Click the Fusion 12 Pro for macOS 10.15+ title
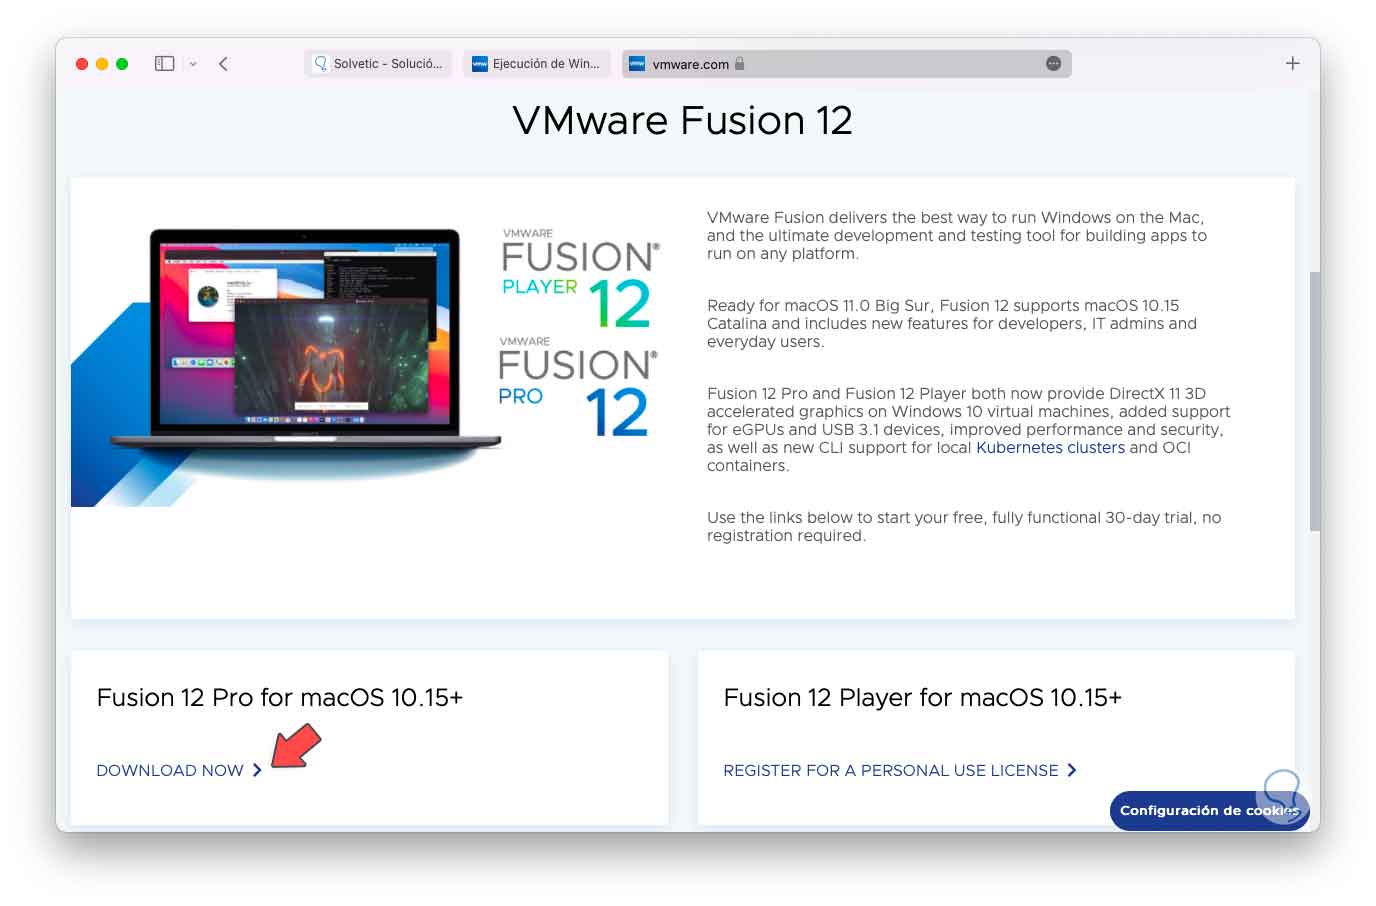Image resolution: width=1376 pixels, height=906 pixels. point(280,697)
